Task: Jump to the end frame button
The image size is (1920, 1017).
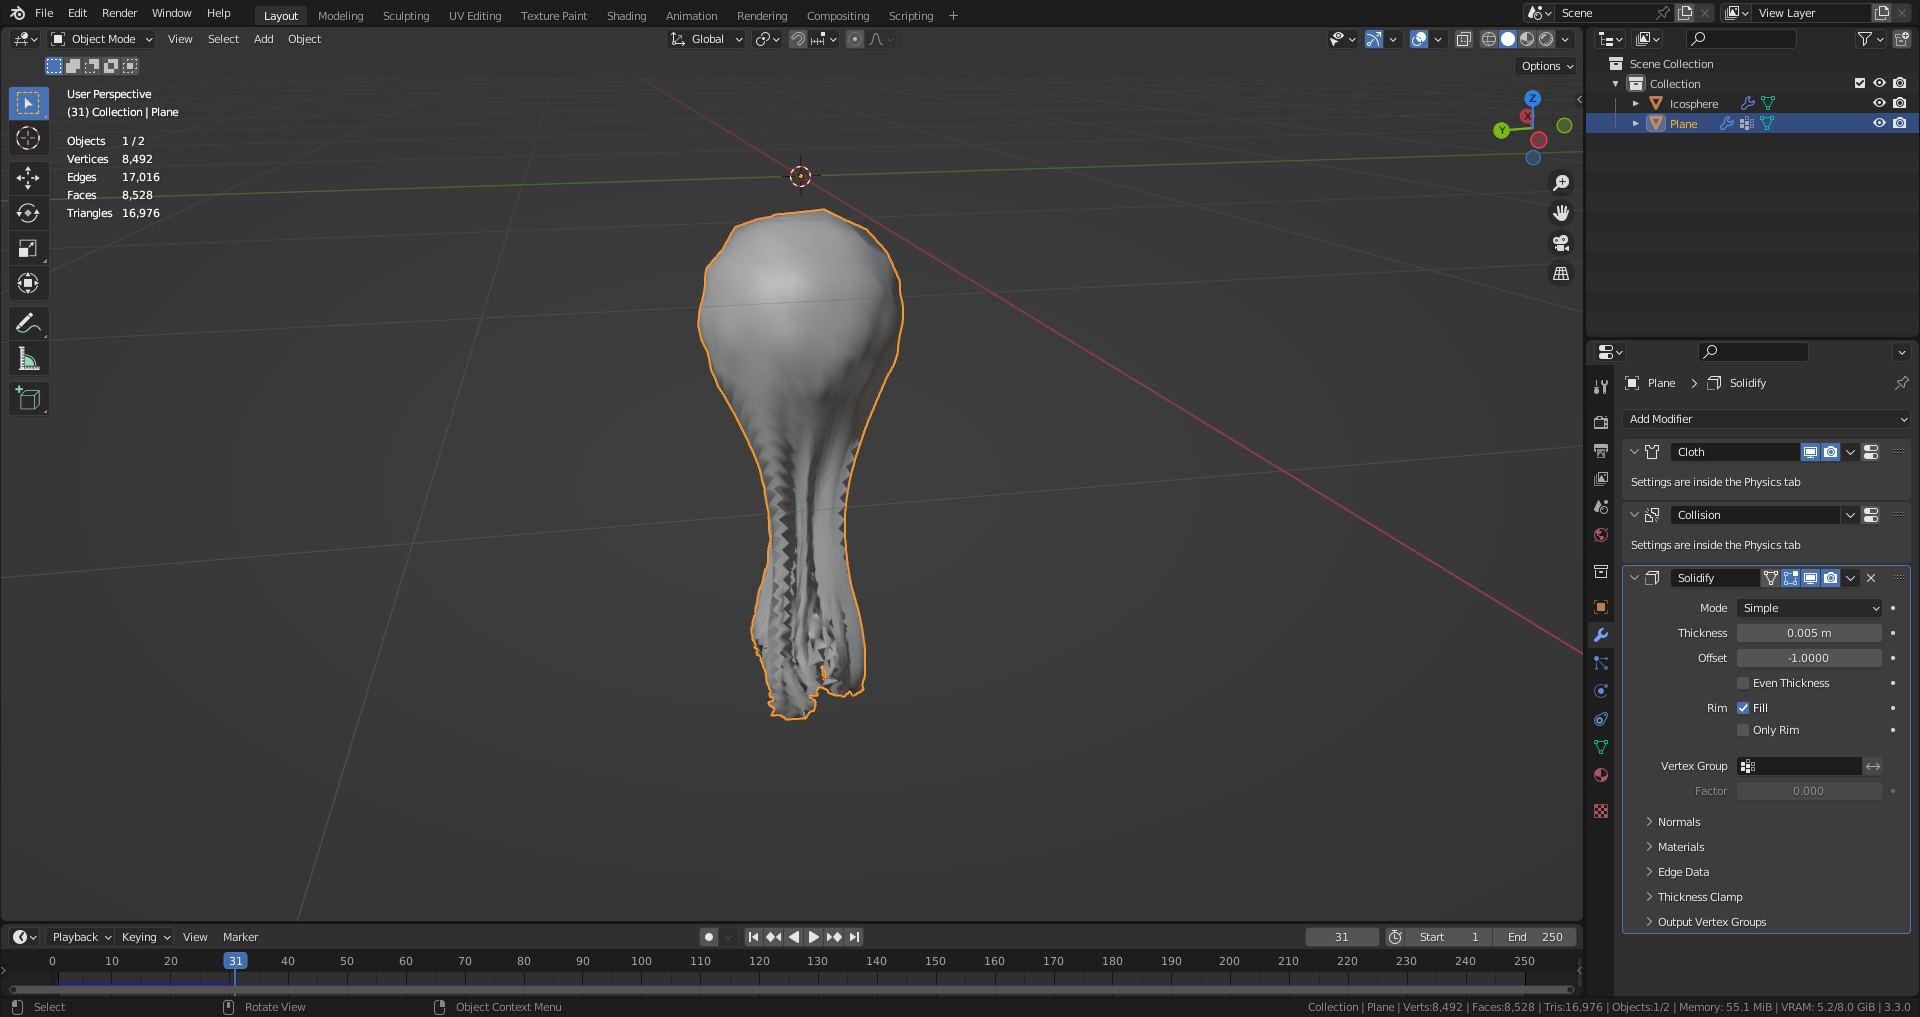Action: (854, 937)
